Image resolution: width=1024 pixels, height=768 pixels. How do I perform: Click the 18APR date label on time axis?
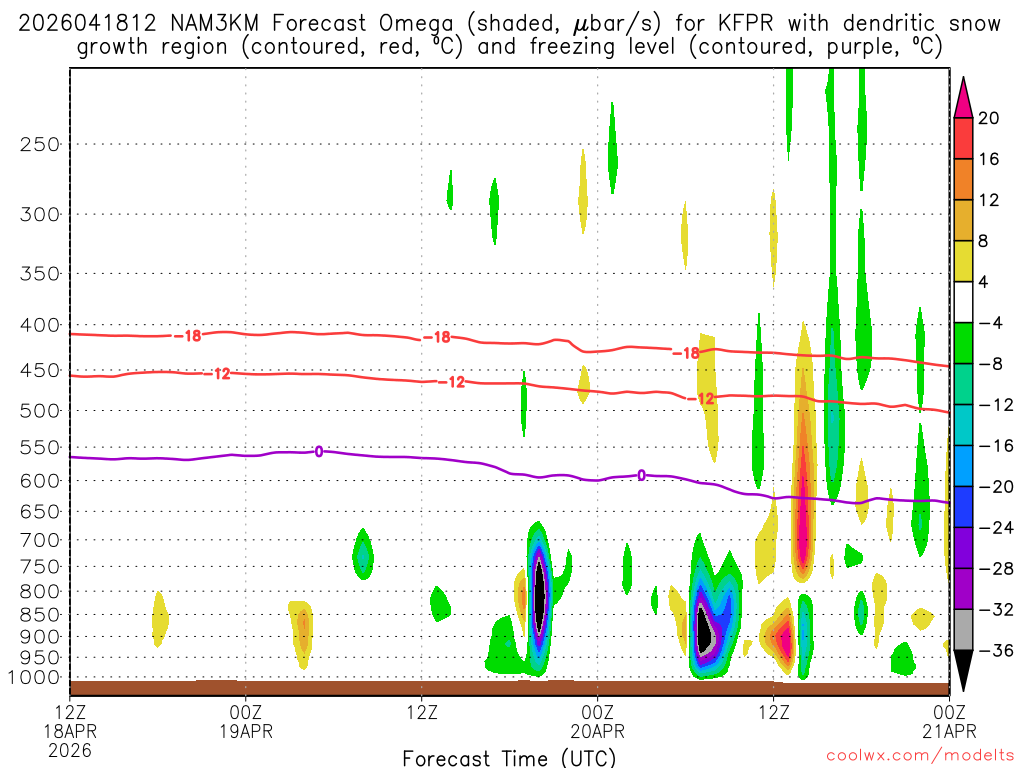pyautogui.click(x=70, y=731)
